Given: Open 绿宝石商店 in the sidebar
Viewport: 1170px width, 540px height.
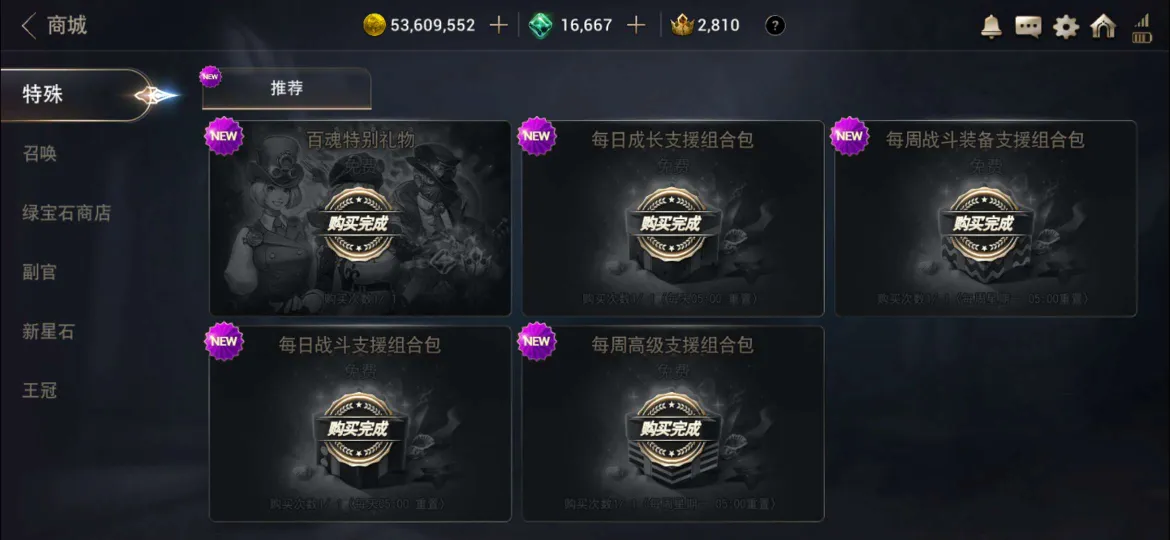Looking at the screenshot, I should [x=66, y=213].
